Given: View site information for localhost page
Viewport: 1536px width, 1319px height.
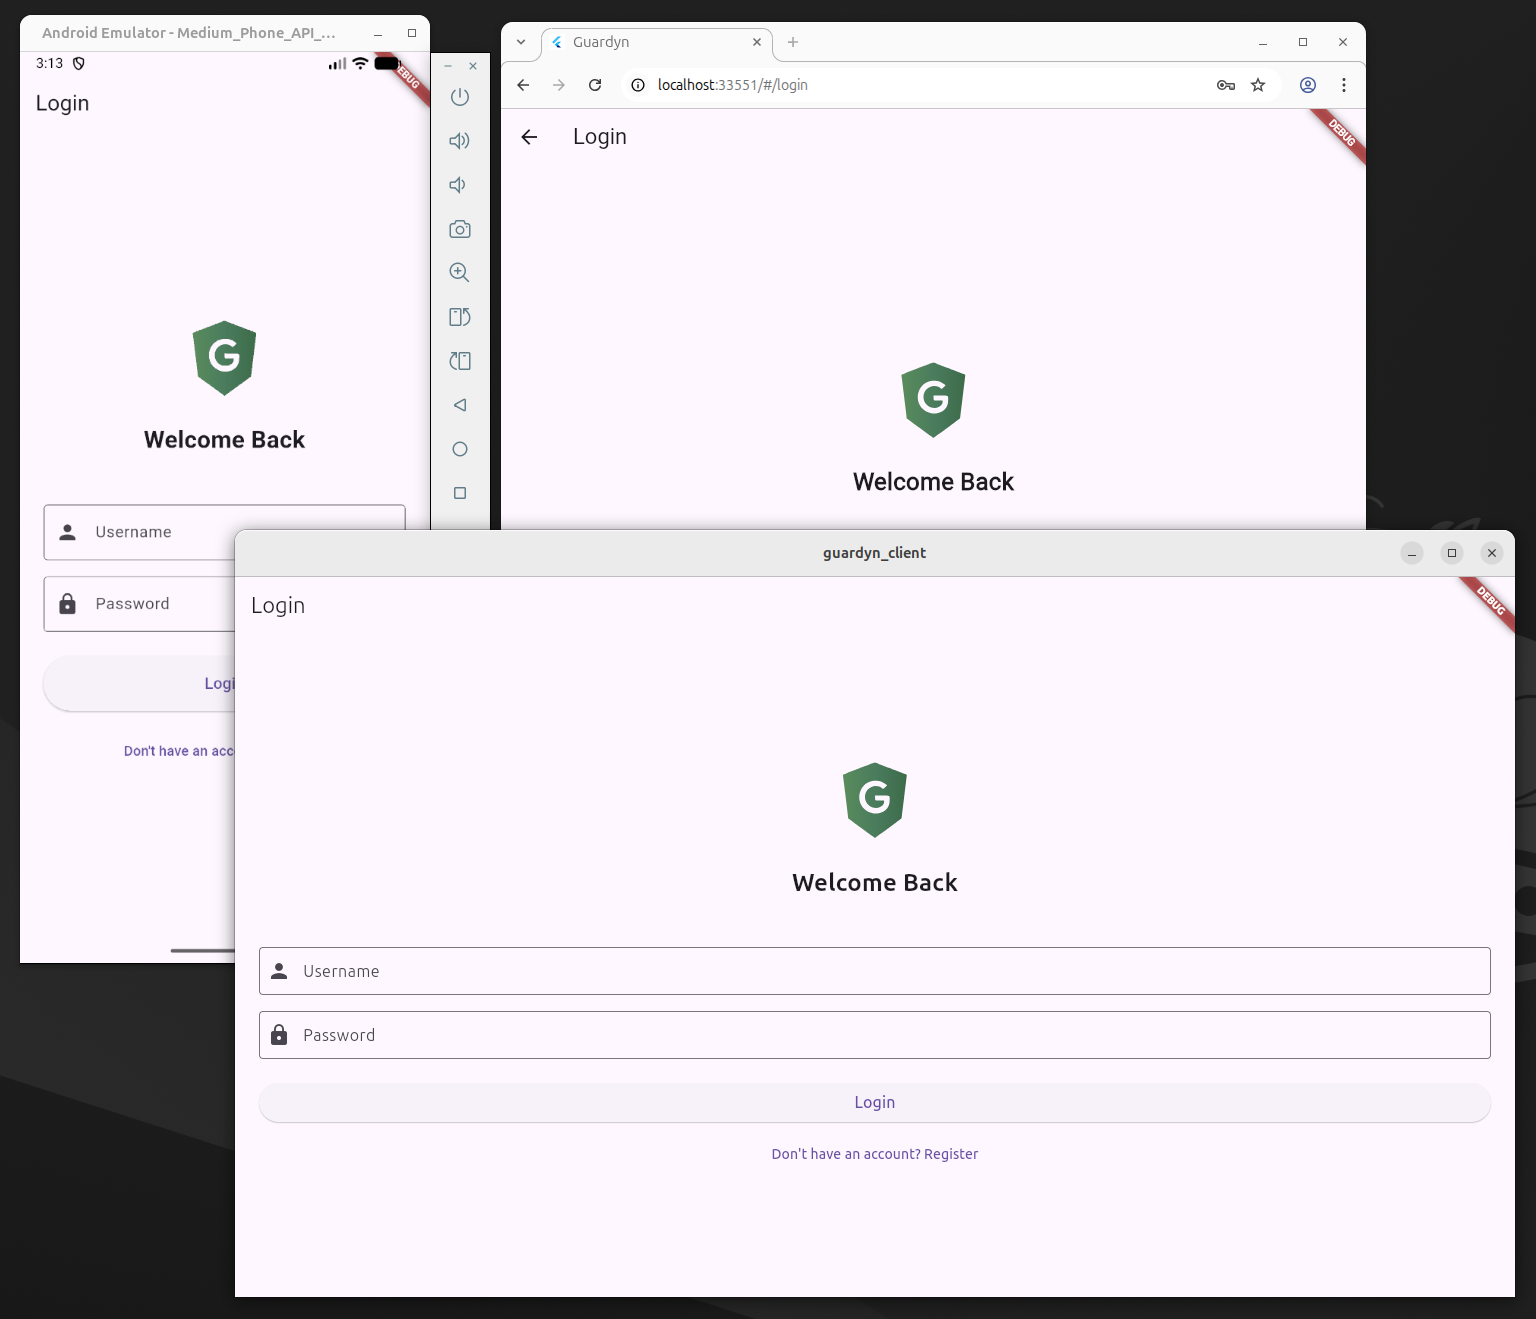Looking at the screenshot, I should pyautogui.click(x=637, y=85).
